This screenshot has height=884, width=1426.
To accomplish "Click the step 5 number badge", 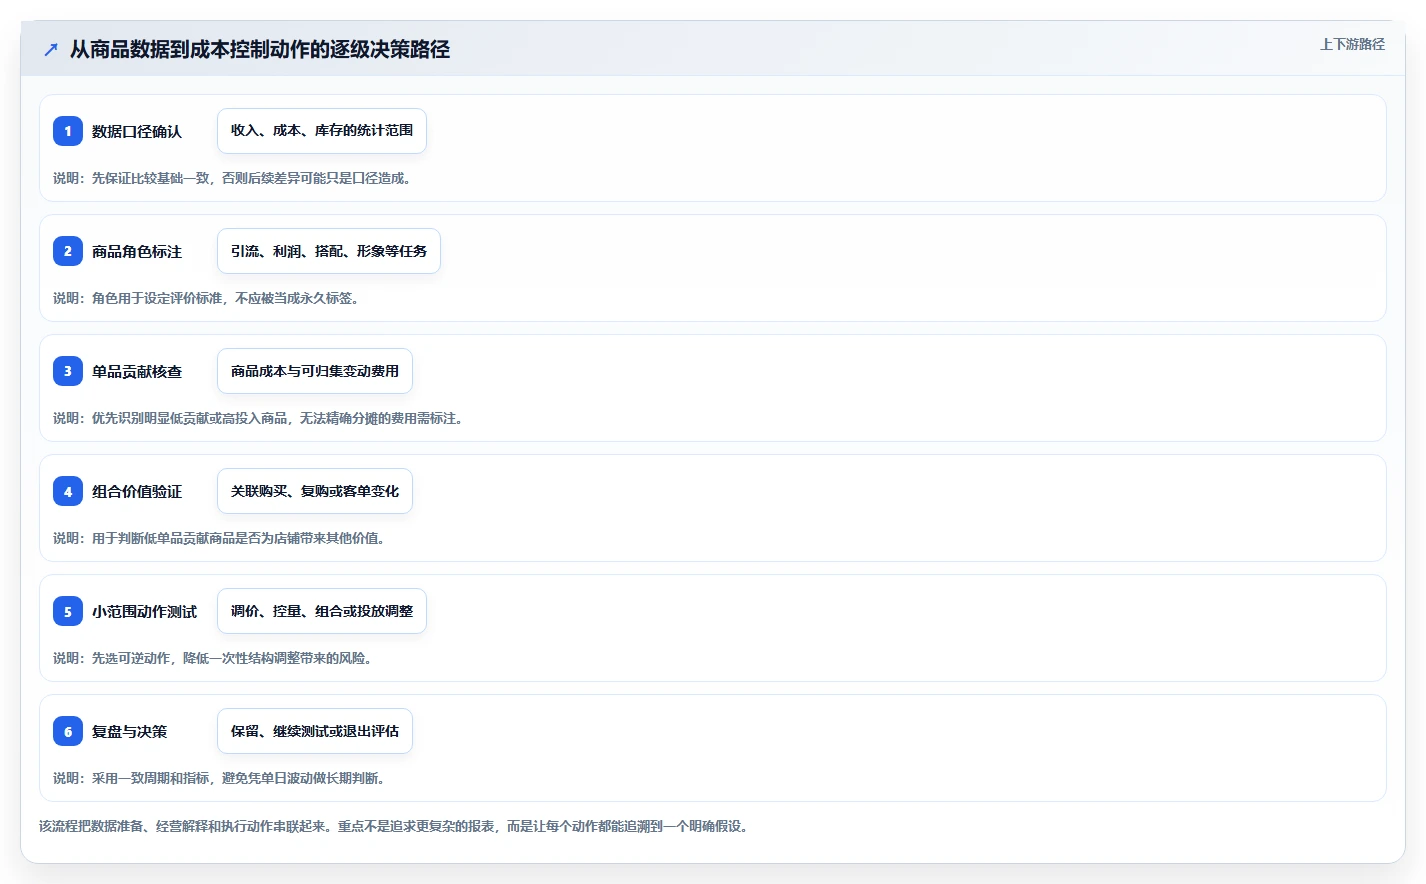I will tap(68, 611).
